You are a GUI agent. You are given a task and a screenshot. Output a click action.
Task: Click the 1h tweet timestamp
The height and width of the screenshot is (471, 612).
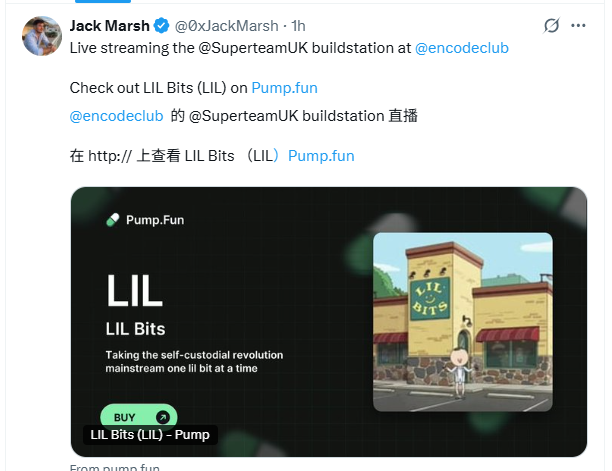(298, 26)
